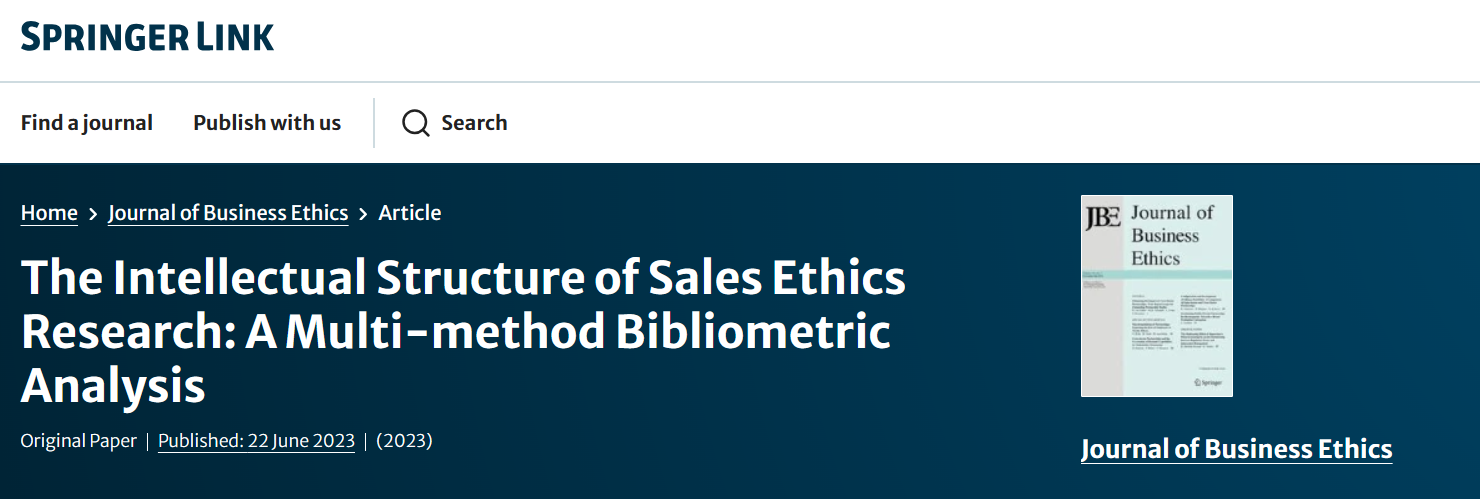The image size is (1480, 499).
Task: Click the Original Paper label
Action: coord(78,441)
